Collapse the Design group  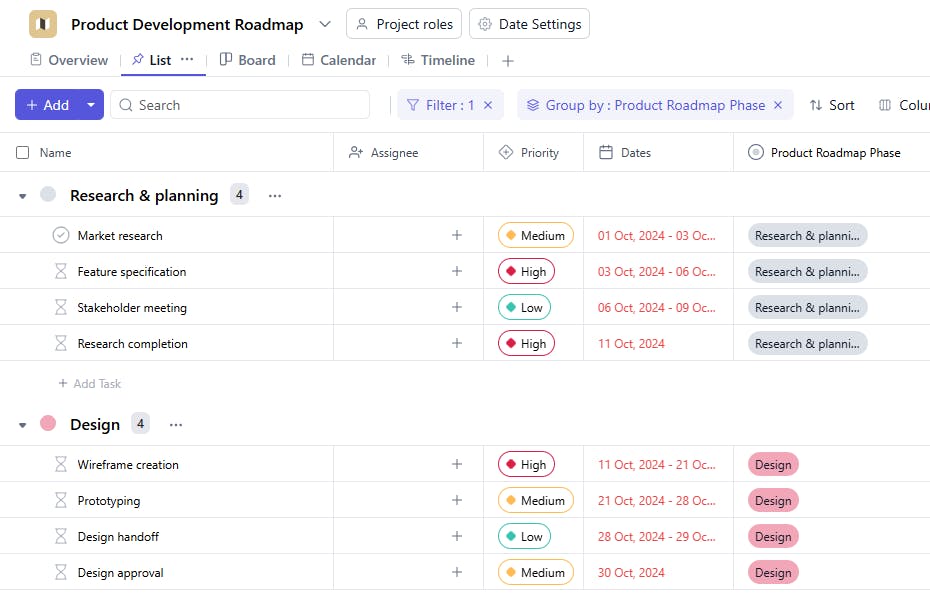[x=23, y=425]
